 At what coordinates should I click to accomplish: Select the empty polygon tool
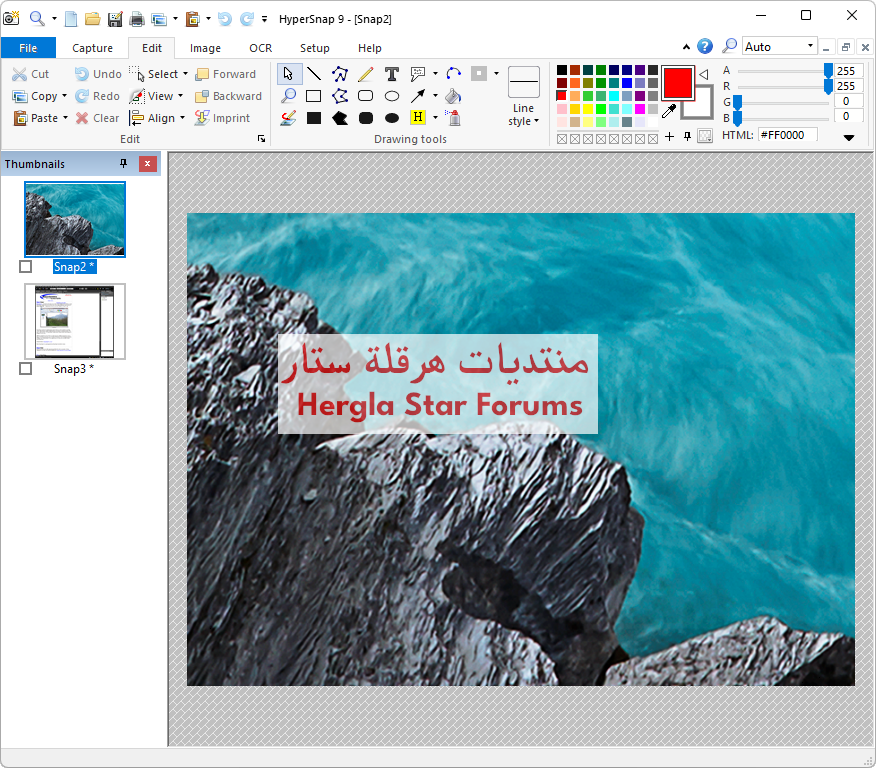340,96
